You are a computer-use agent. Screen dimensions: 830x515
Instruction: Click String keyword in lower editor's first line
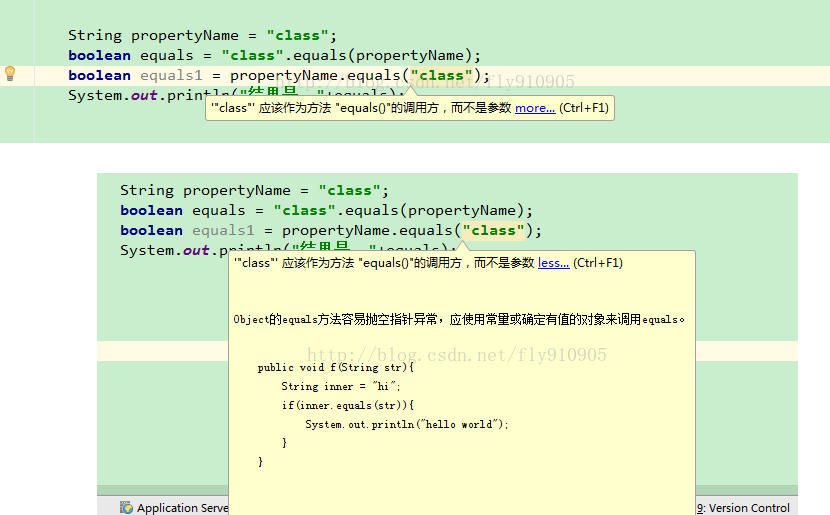tap(147, 191)
